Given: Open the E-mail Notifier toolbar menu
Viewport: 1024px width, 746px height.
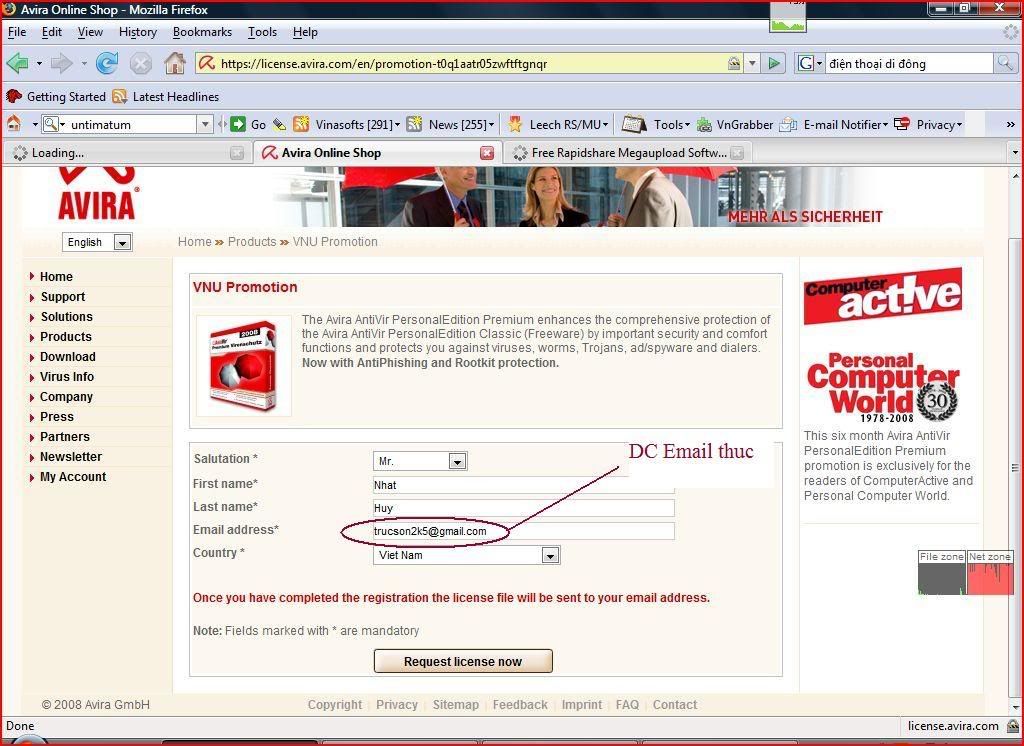Looking at the screenshot, I should 834,124.
